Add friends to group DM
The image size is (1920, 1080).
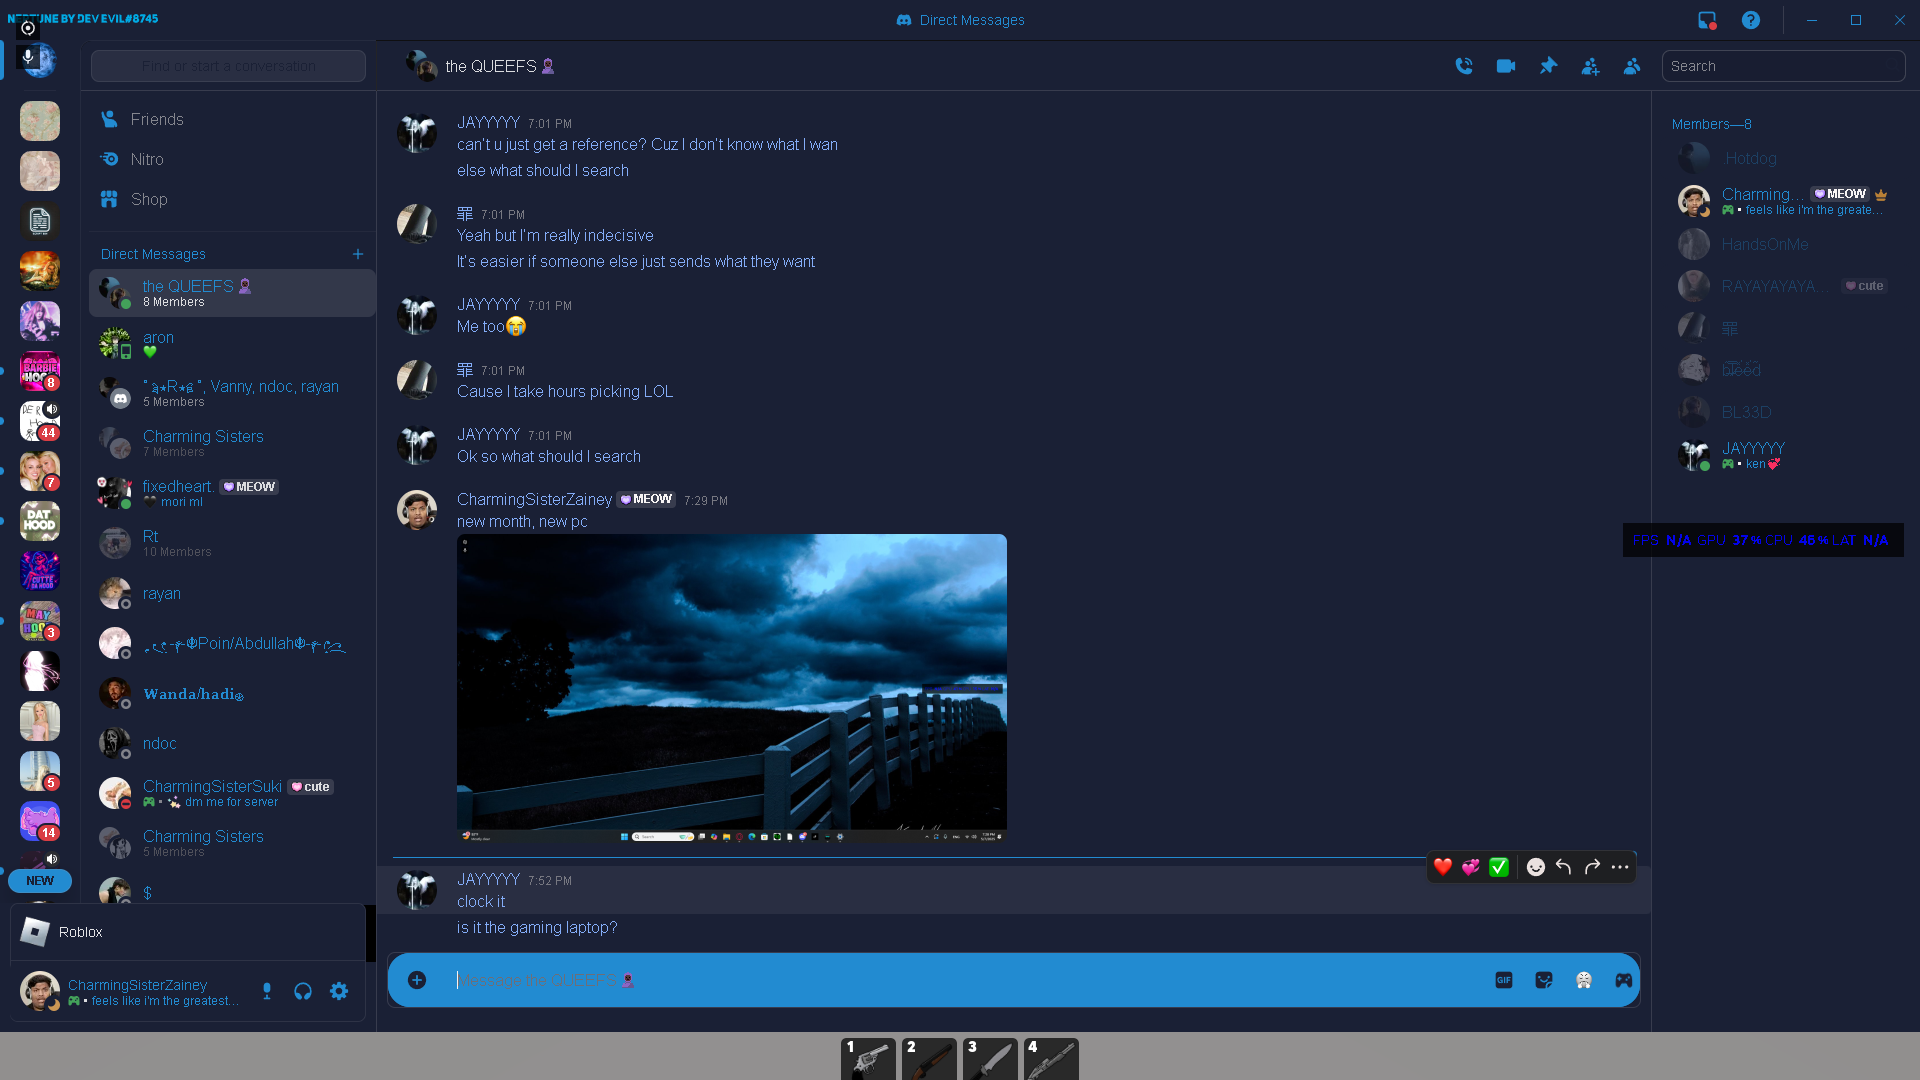pos(1590,66)
